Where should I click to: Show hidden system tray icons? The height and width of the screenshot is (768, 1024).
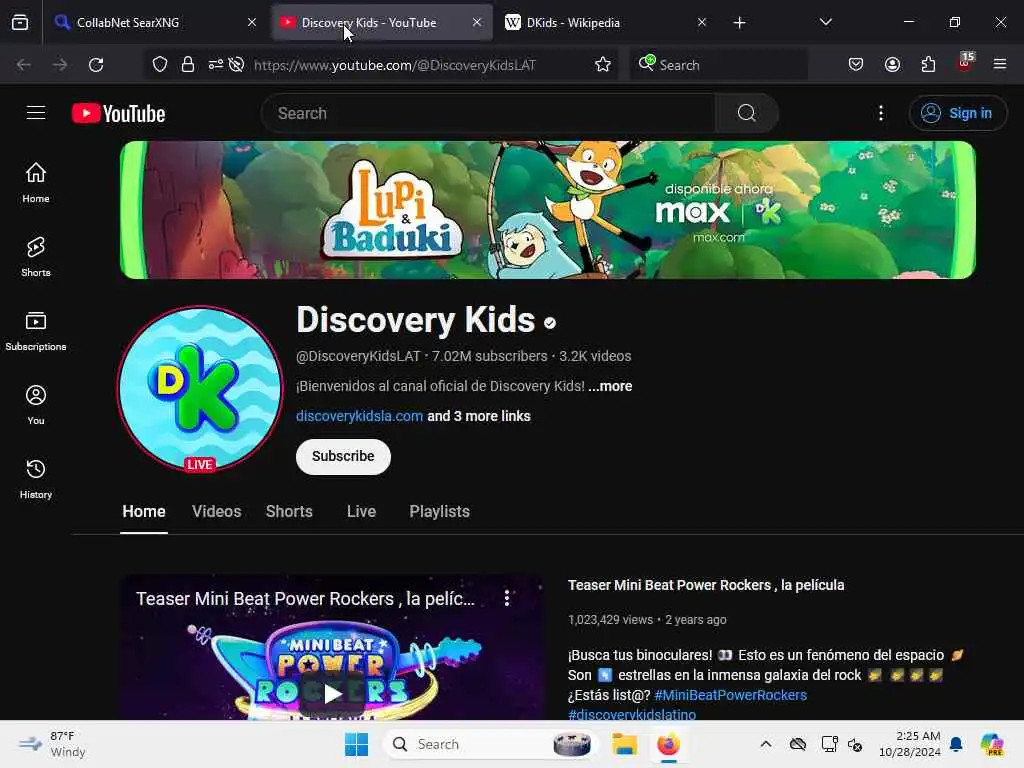coord(766,744)
